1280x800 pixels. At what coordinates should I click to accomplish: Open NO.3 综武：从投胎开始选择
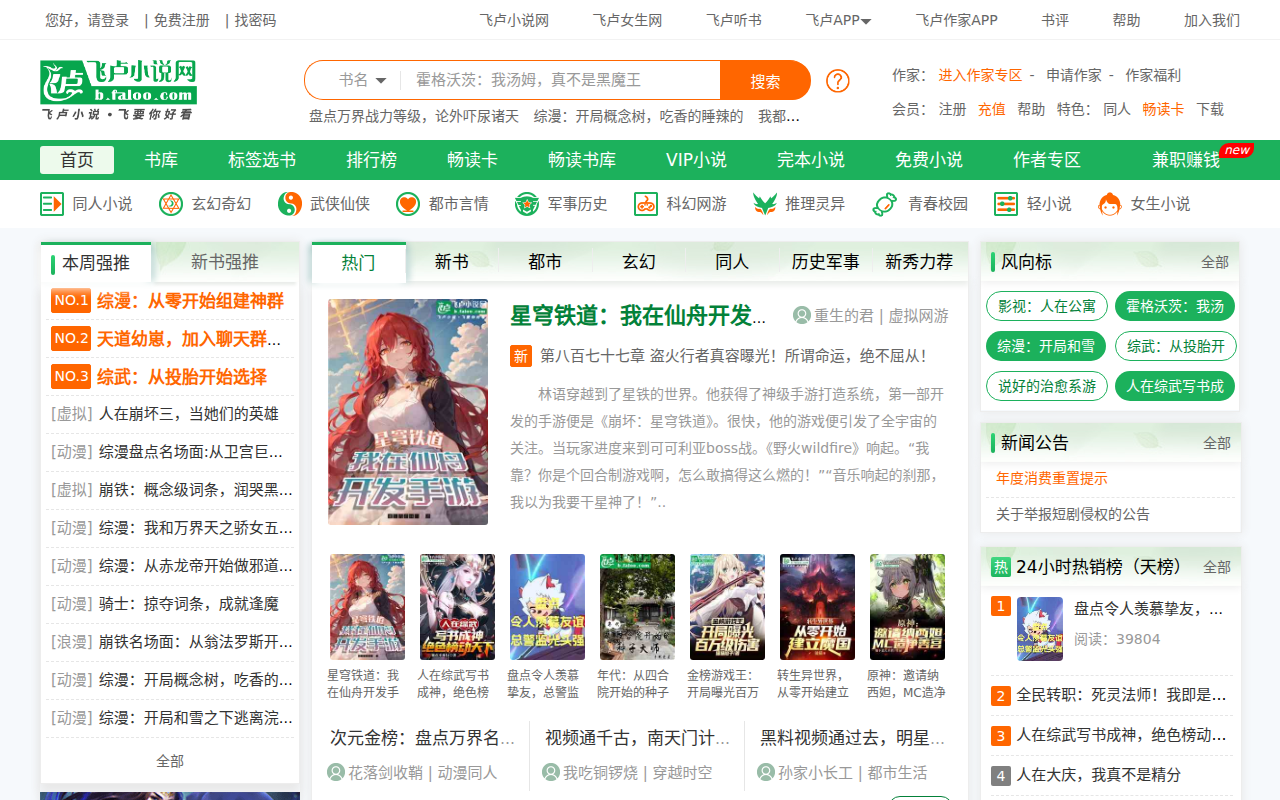[x=183, y=377]
